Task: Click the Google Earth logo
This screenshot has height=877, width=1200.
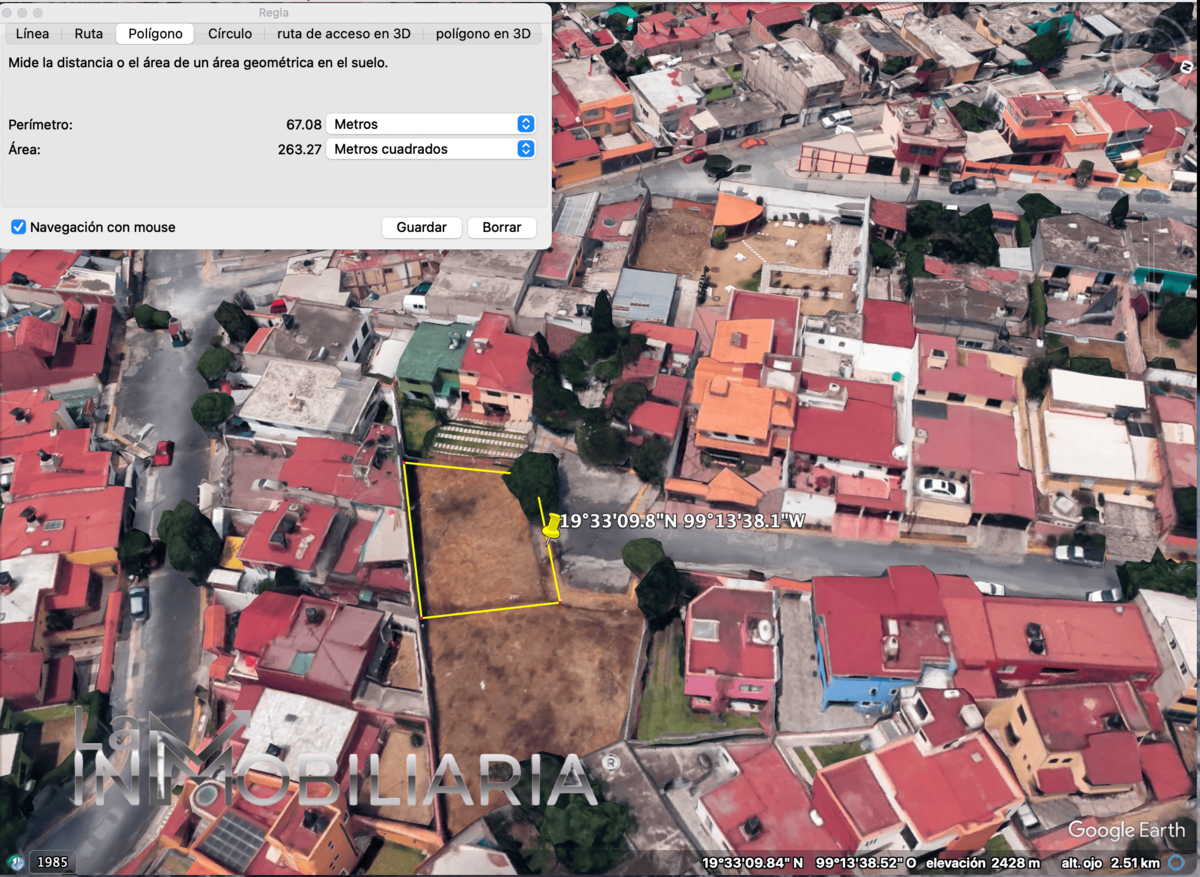Action: (1129, 830)
